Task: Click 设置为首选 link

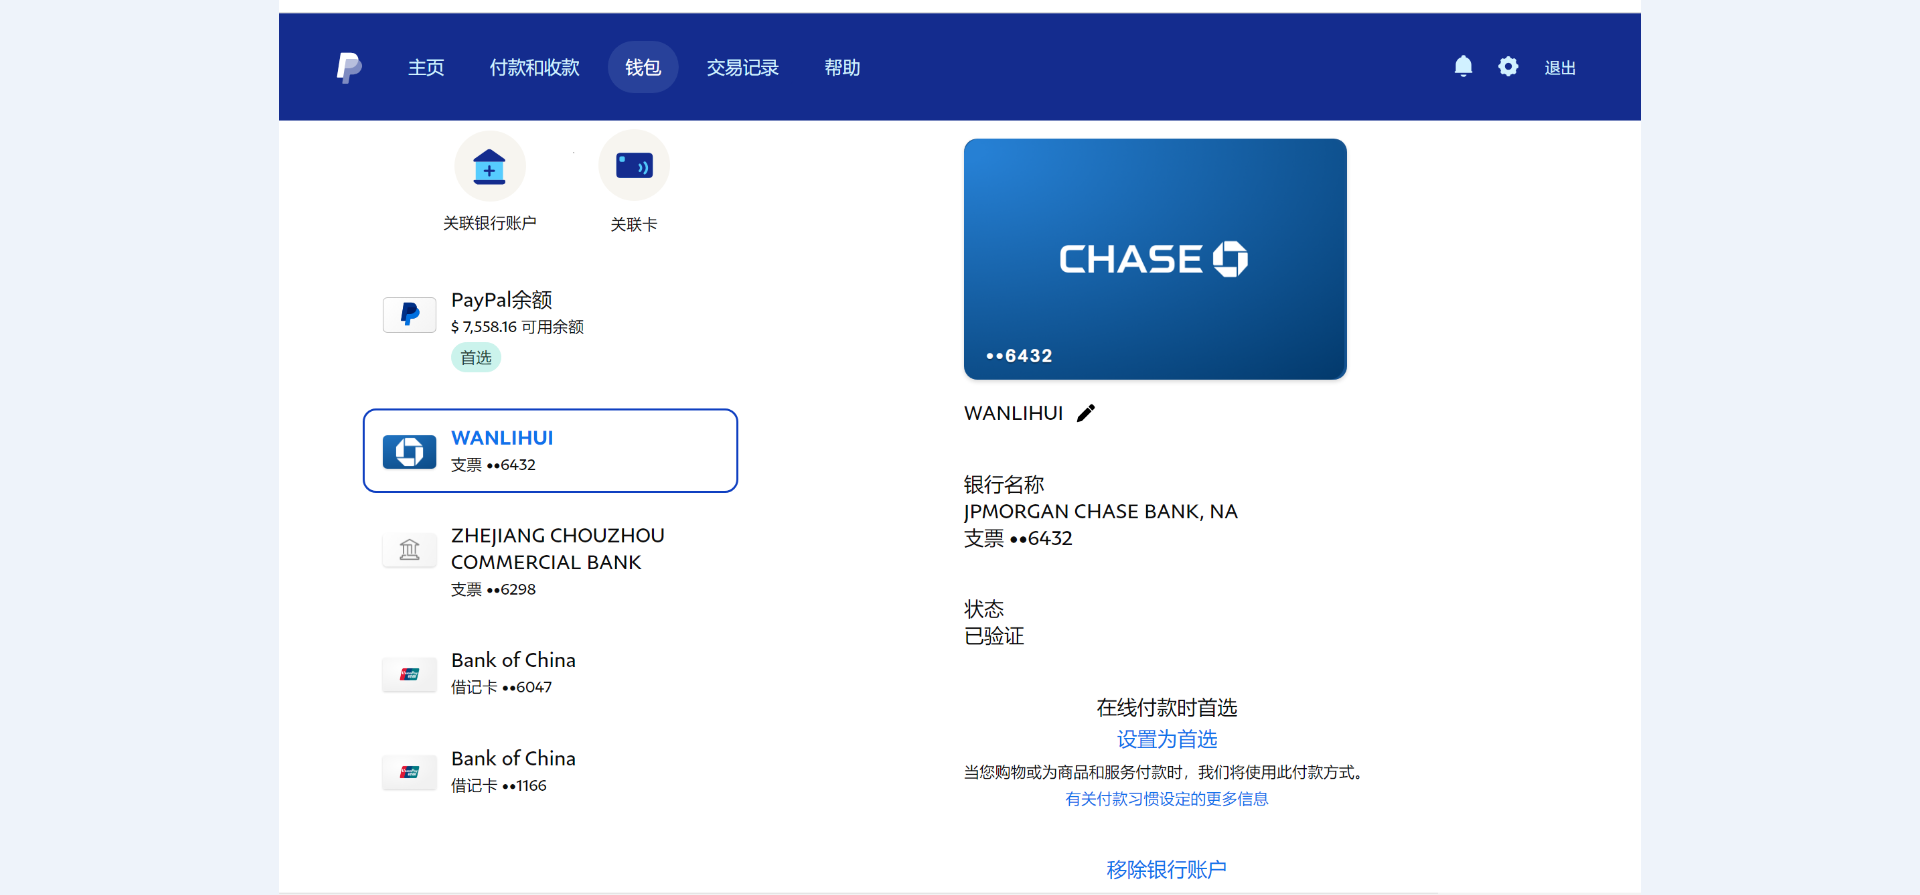Action: [1167, 739]
